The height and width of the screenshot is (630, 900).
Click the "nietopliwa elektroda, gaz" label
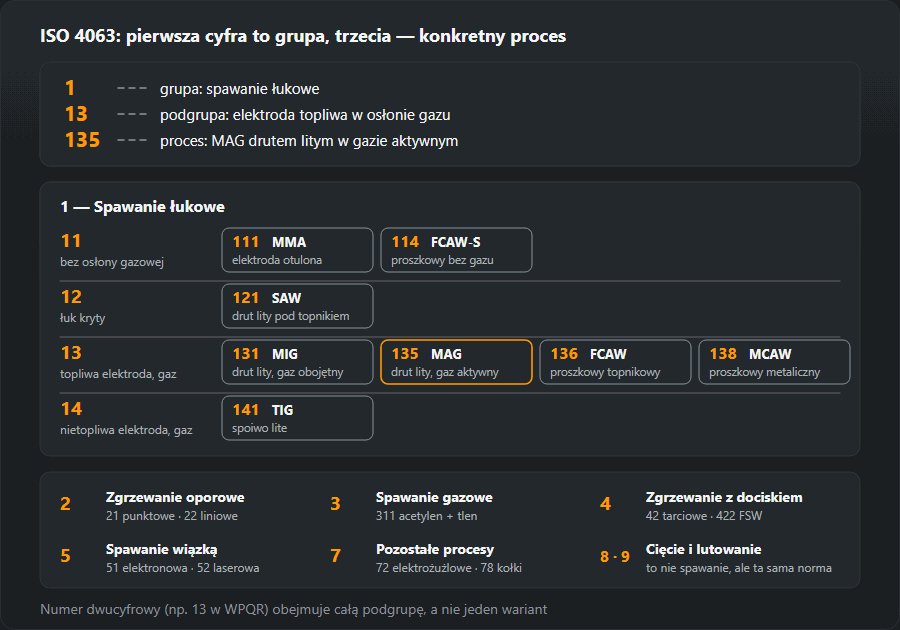pyautogui.click(x=126, y=430)
